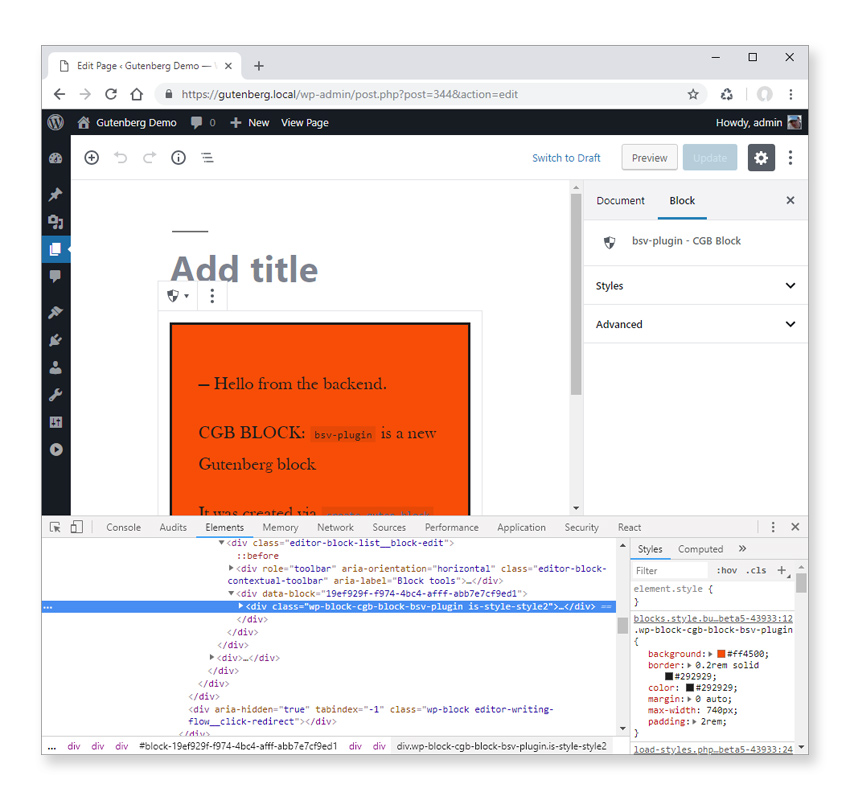Select the Comments bubble in the admin sidebar
This screenshot has width=850, height=800.
click(55, 277)
